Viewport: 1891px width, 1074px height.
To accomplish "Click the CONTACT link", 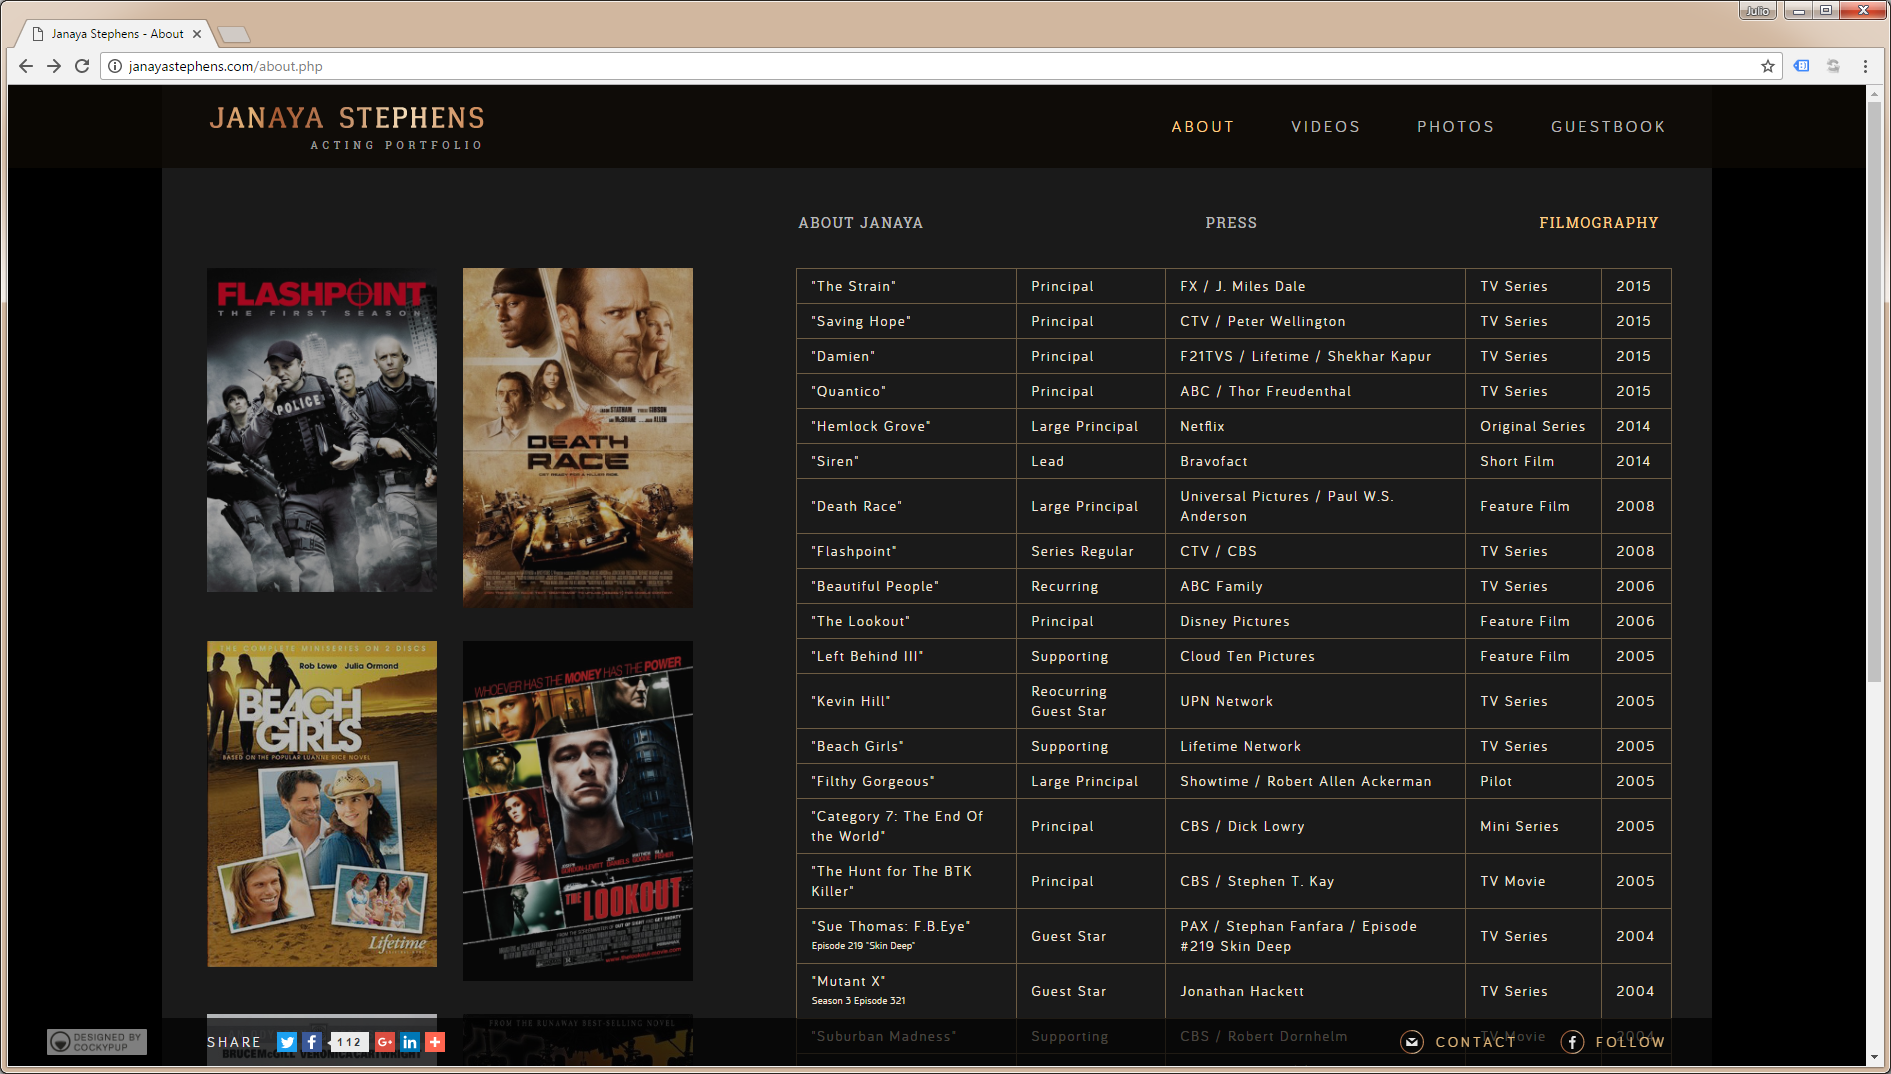I will 1475,1042.
